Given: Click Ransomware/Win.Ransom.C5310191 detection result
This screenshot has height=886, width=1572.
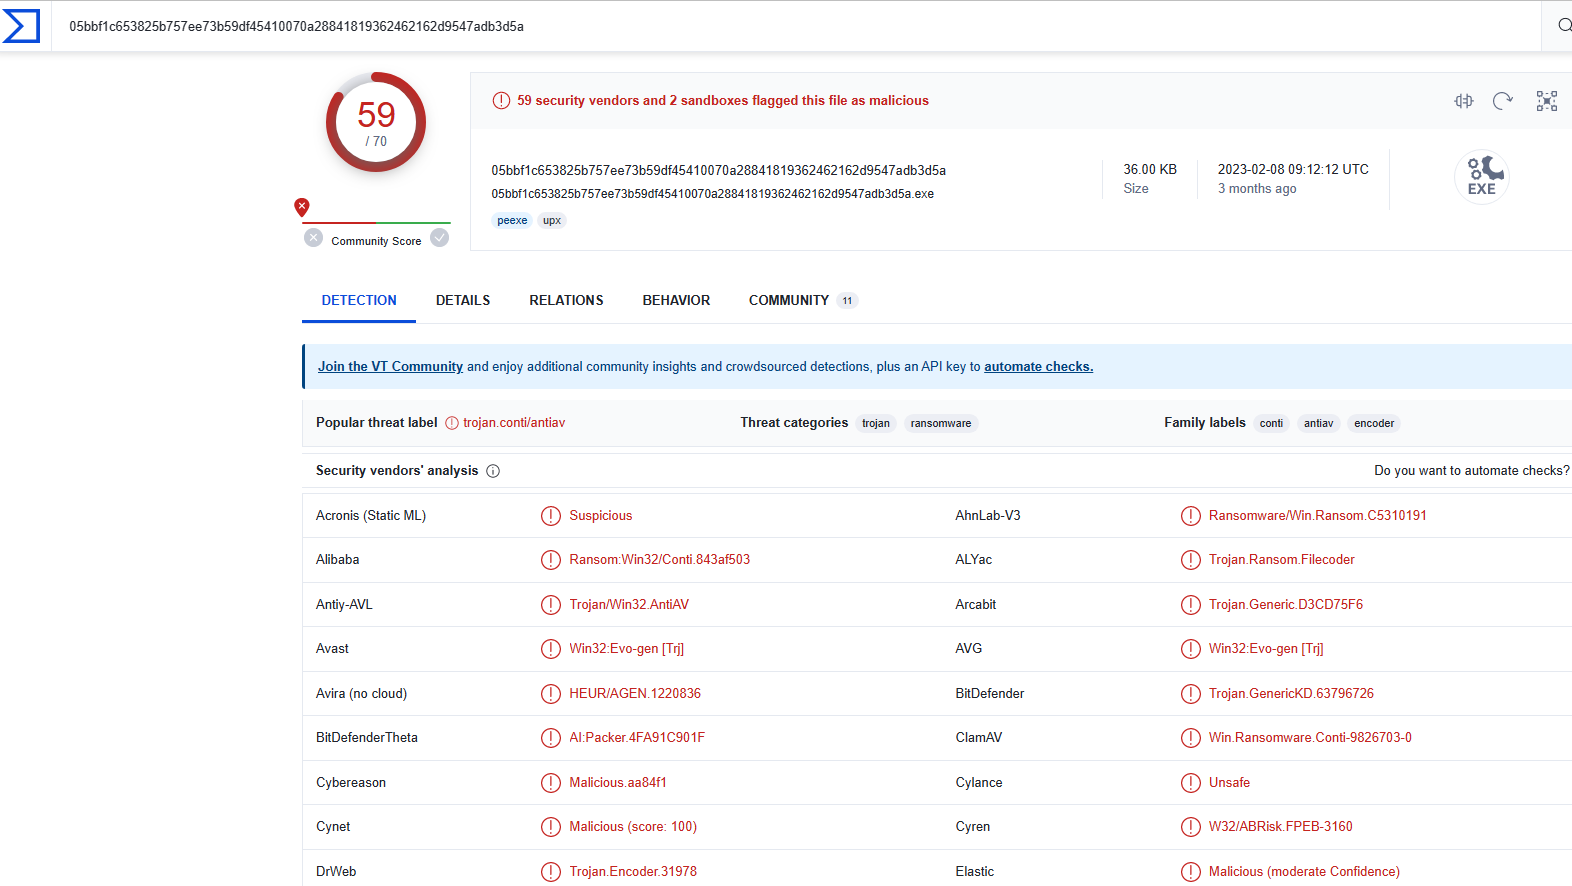Looking at the screenshot, I should click(x=1318, y=516).
